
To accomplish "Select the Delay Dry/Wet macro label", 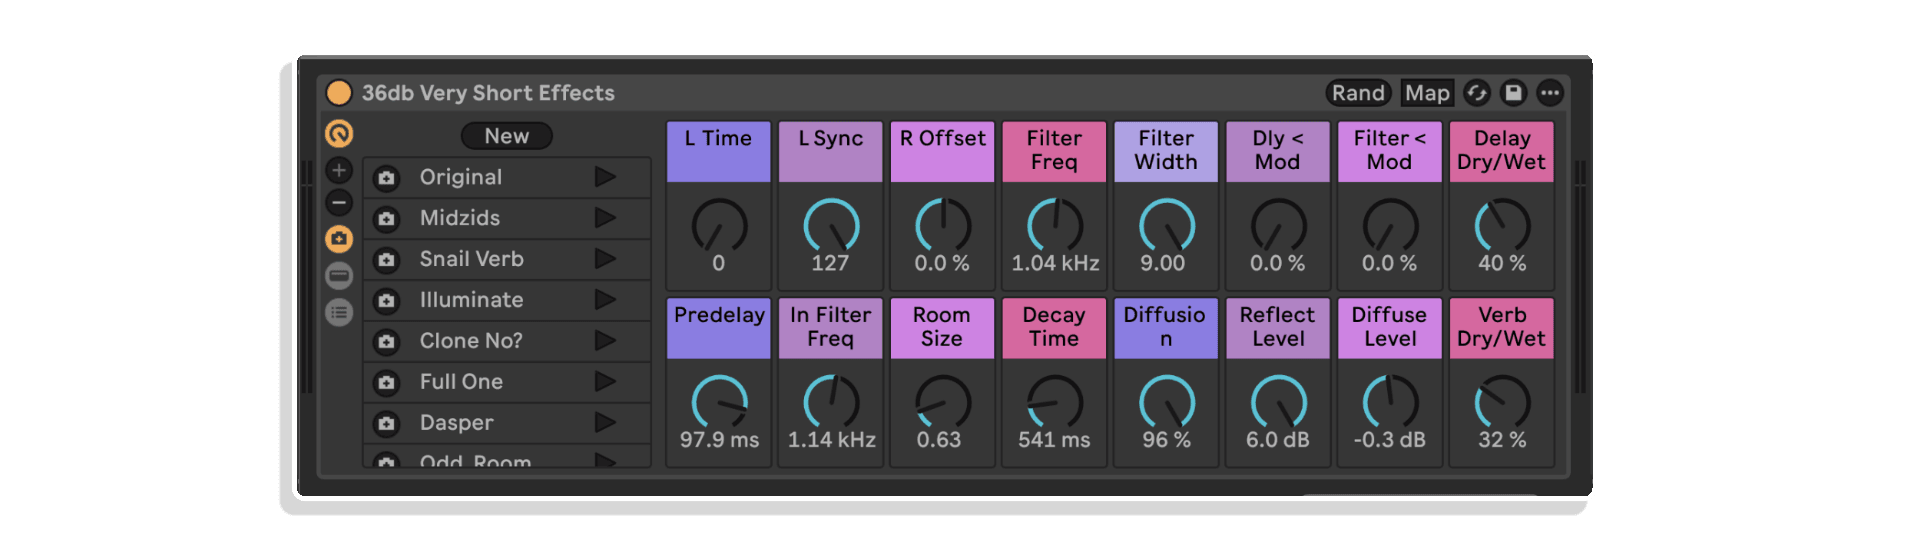I will tap(1502, 151).
